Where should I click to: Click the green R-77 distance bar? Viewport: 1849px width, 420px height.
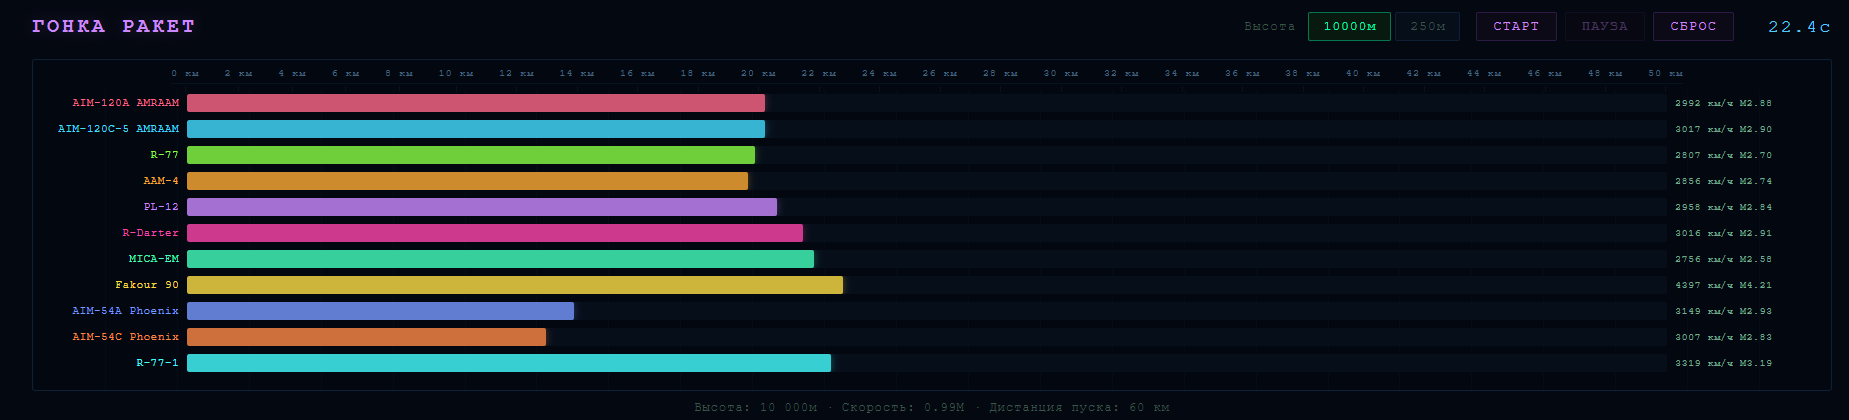[x=470, y=155]
